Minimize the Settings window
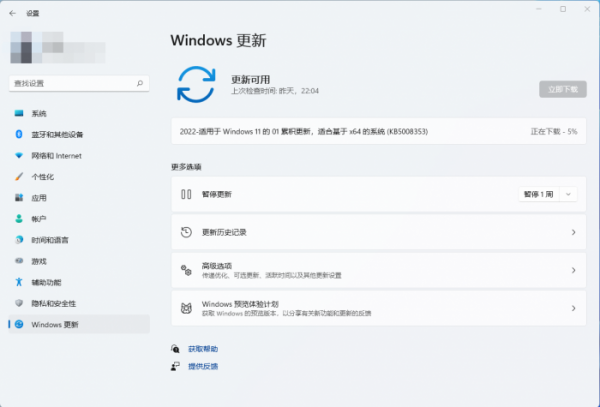This screenshot has height=407, width=600. pos(539,9)
